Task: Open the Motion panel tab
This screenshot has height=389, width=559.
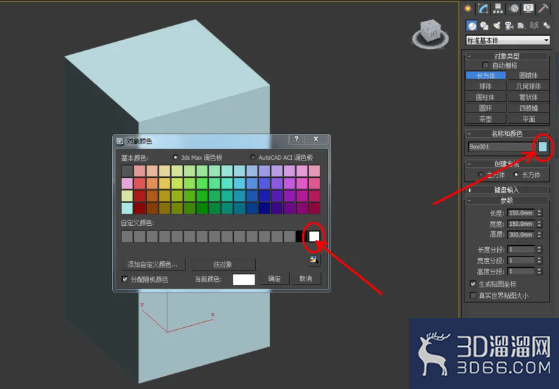Action: point(514,8)
